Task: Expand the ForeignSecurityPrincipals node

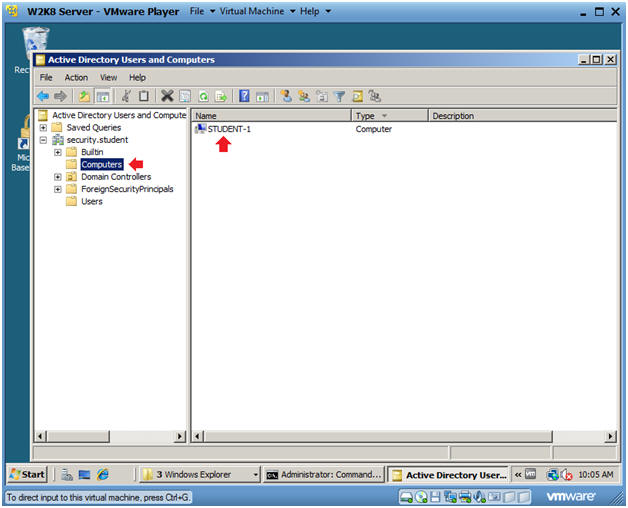Action: click(x=58, y=189)
